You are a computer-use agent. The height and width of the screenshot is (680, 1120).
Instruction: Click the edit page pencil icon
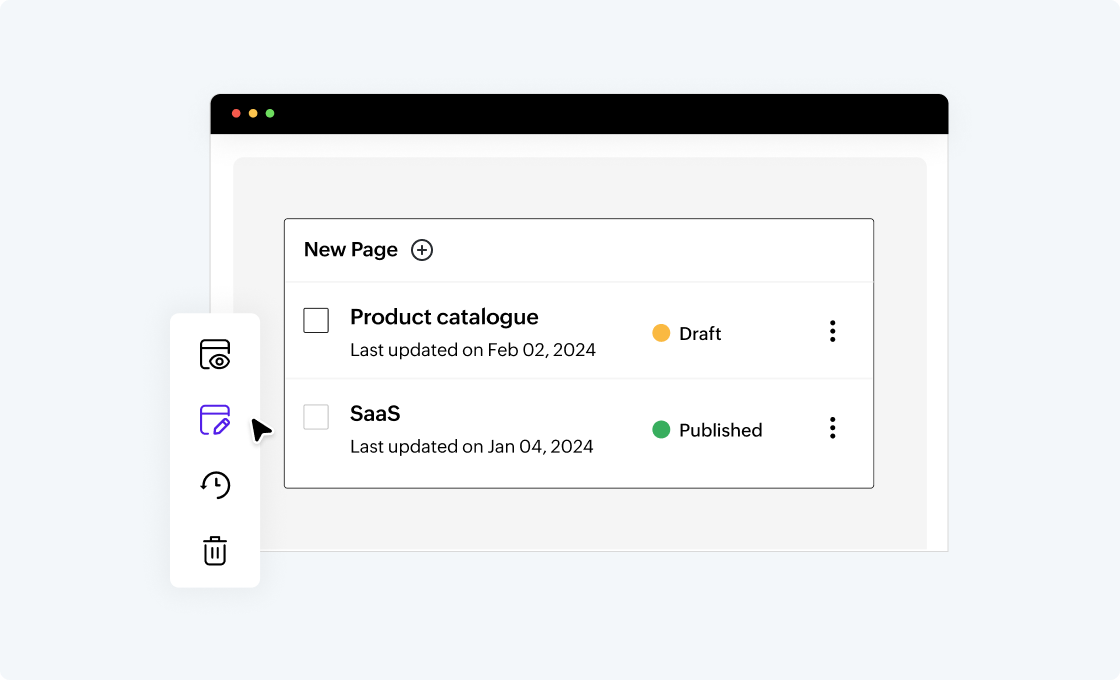pyautogui.click(x=215, y=420)
